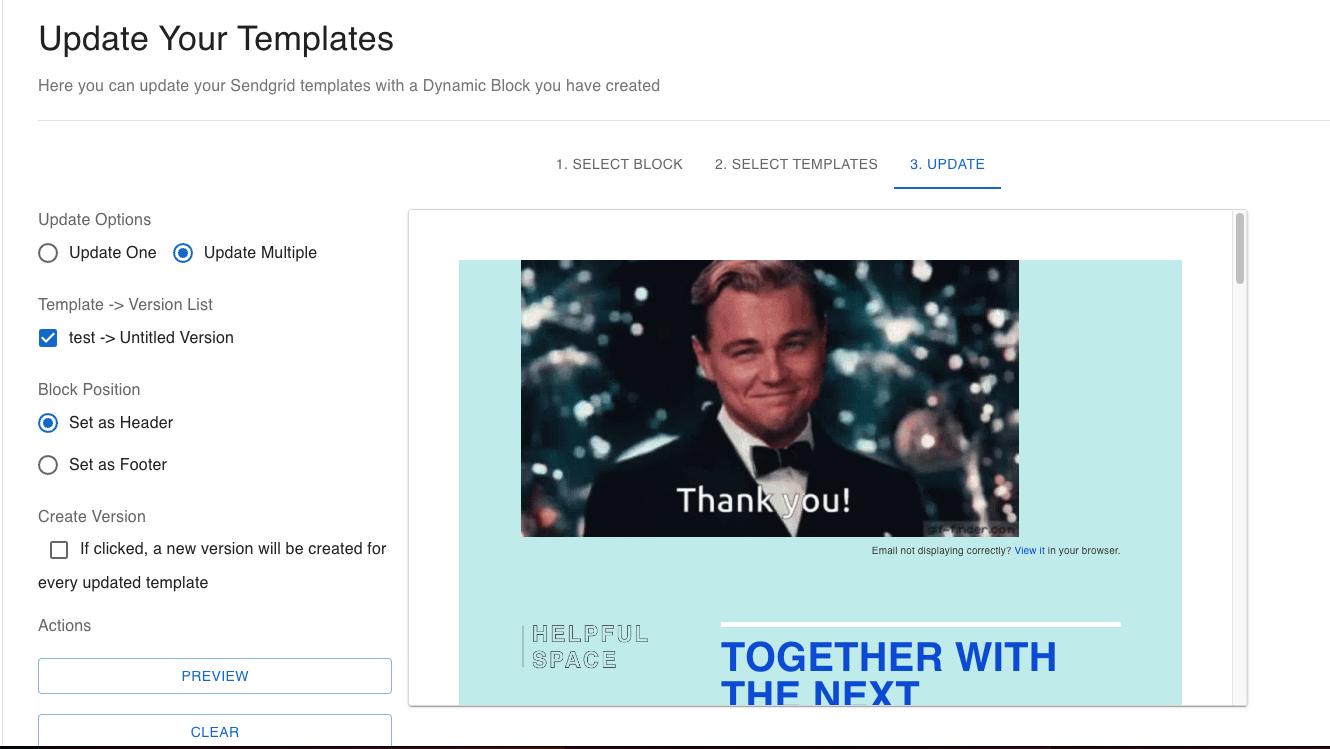Open the 'View it' browser link
This screenshot has width=1330, height=749.
(x=1030, y=551)
